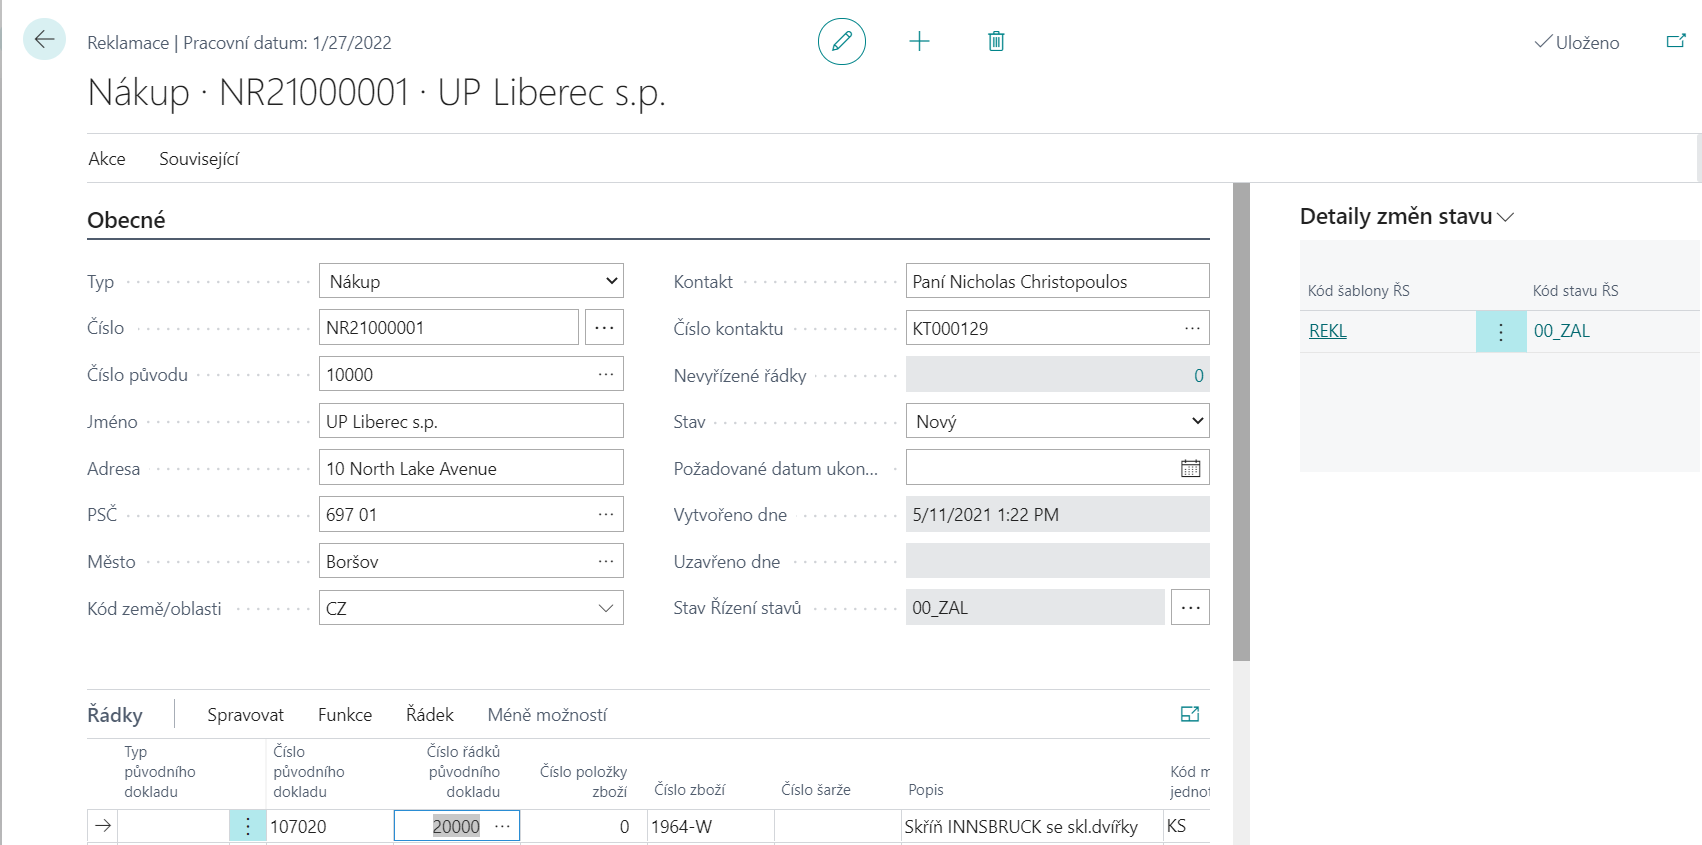Open record in new window icon
Image resolution: width=1702 pixels, height=845 pixels.
pyautogui.click(x=1676, y=41)
